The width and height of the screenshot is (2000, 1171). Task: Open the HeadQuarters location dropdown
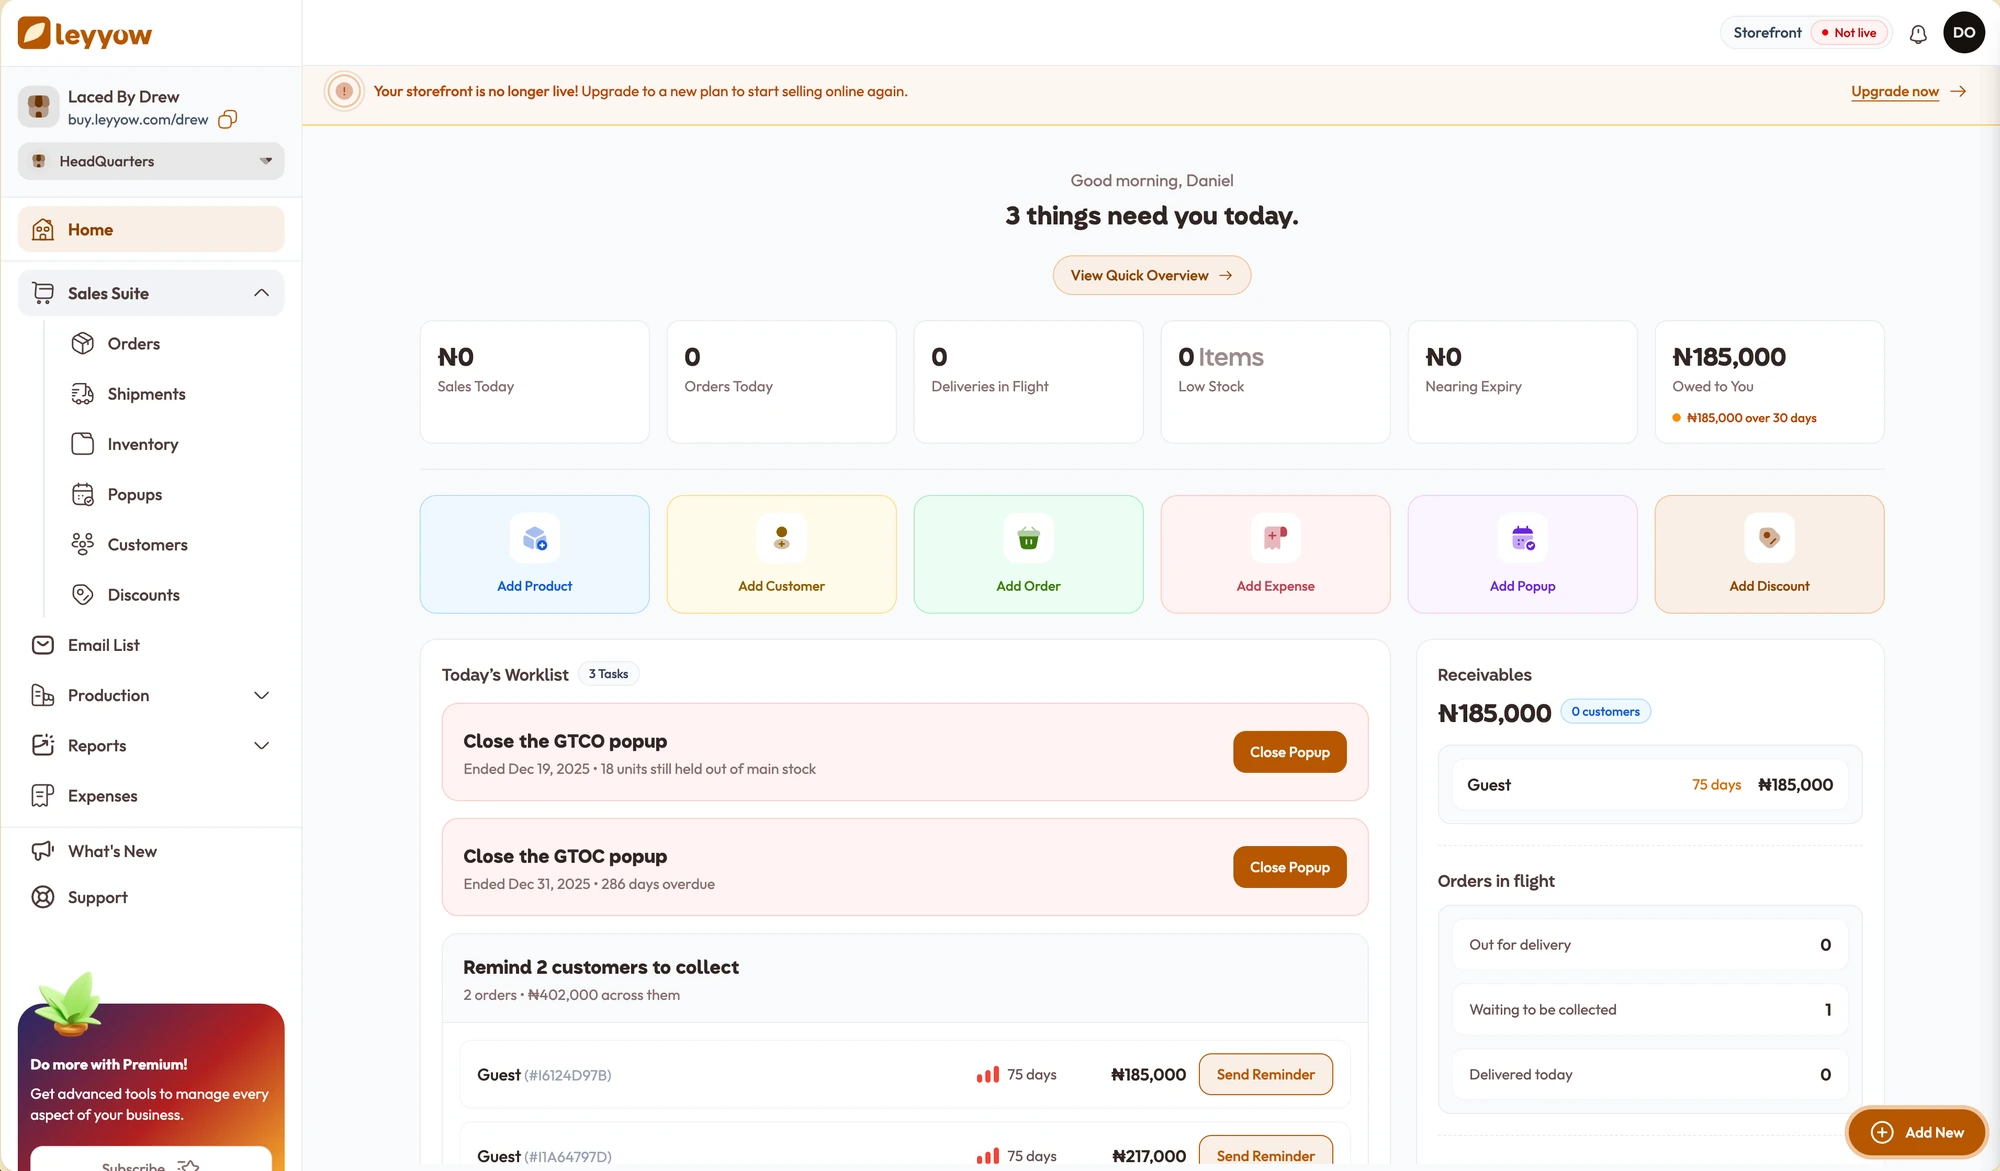(151, 161)
